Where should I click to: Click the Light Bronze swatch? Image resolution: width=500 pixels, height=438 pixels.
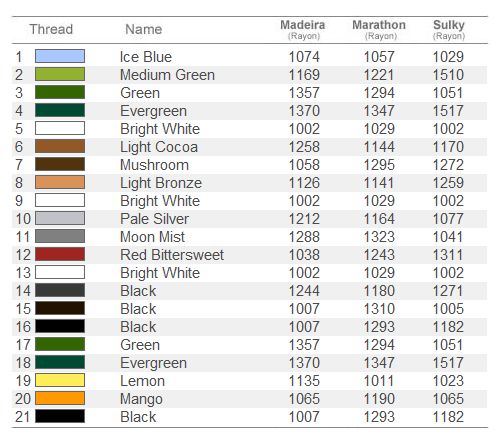coord(60,182)
